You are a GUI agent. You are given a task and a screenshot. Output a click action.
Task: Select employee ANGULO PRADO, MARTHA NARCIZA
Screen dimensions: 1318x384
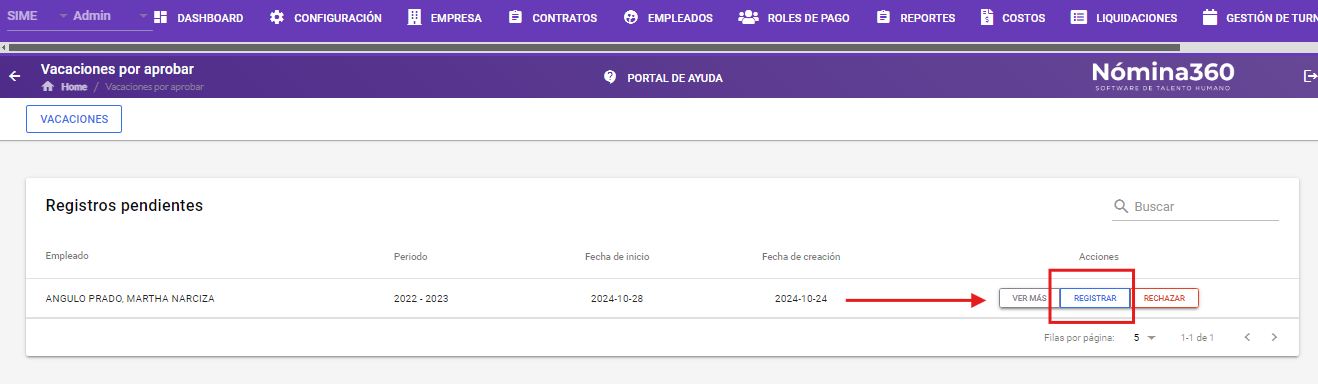[130, 299]
